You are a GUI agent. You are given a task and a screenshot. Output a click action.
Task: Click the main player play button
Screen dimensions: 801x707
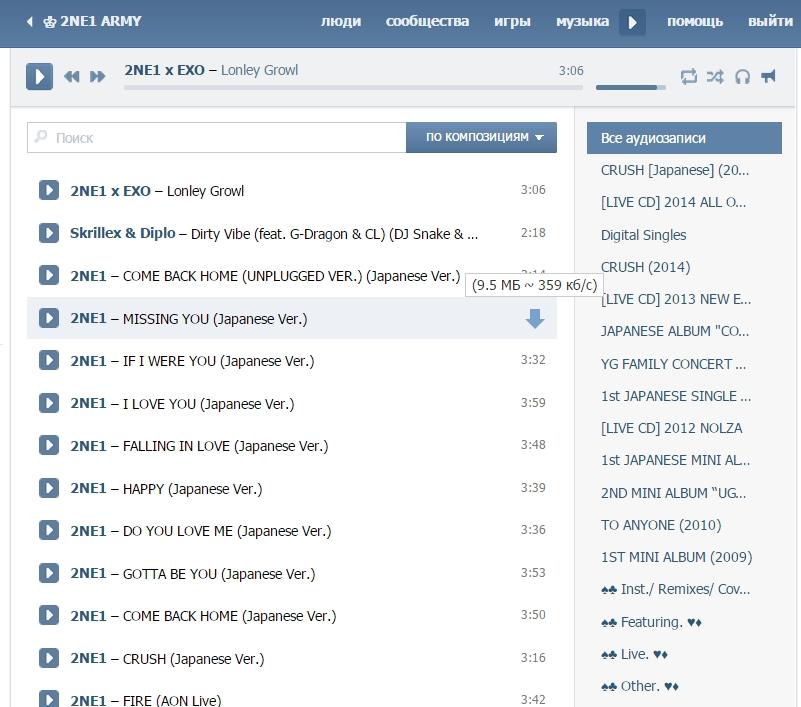(39, 77)
